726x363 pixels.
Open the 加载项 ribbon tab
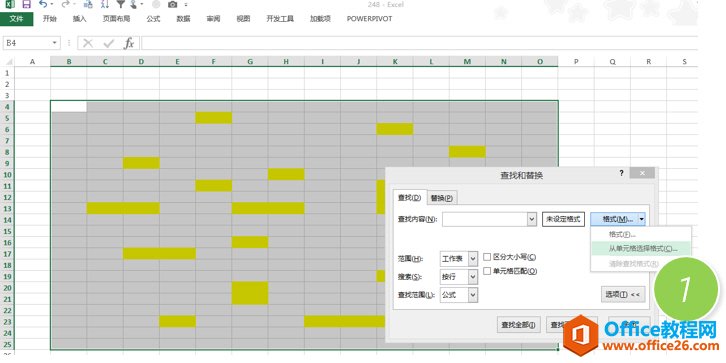[x=320, y=19]
